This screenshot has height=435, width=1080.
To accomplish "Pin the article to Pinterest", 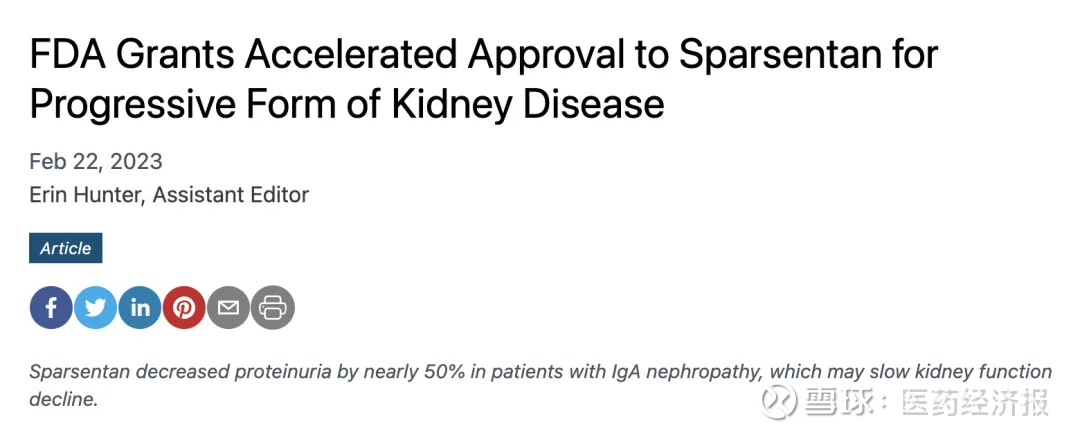I will [x=184, y=308].
